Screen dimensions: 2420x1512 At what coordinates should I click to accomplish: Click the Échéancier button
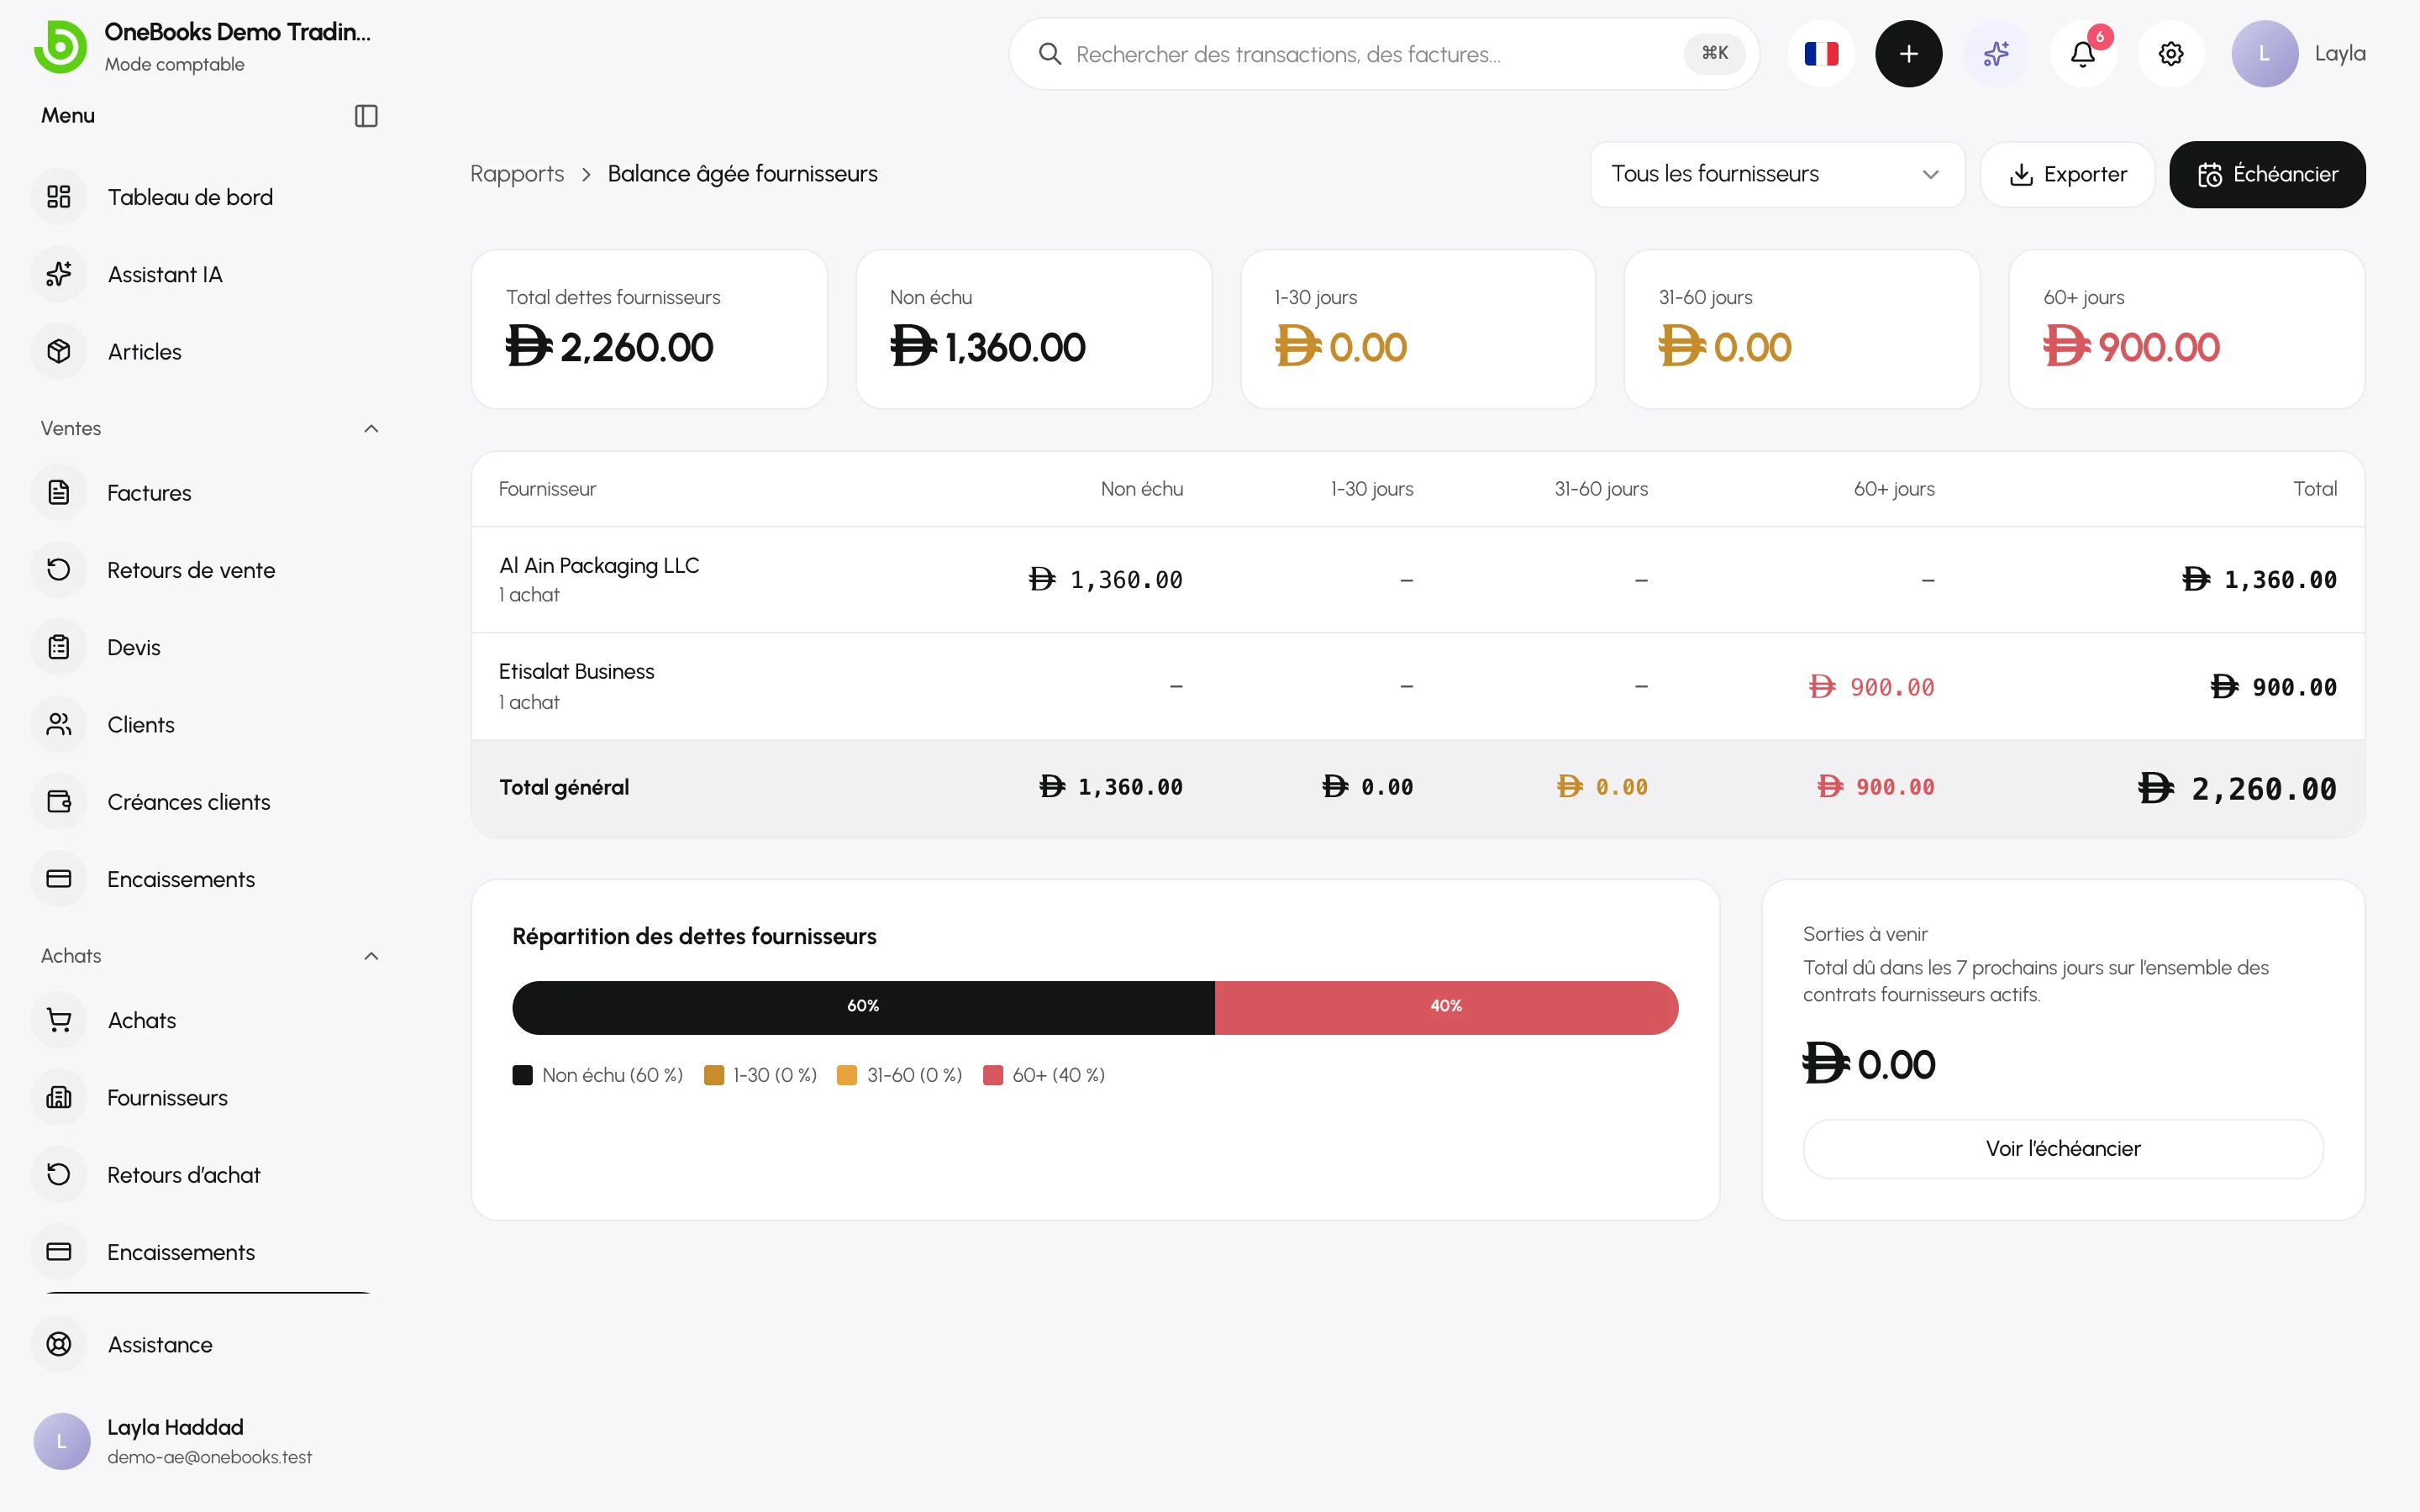(2267, 174)
